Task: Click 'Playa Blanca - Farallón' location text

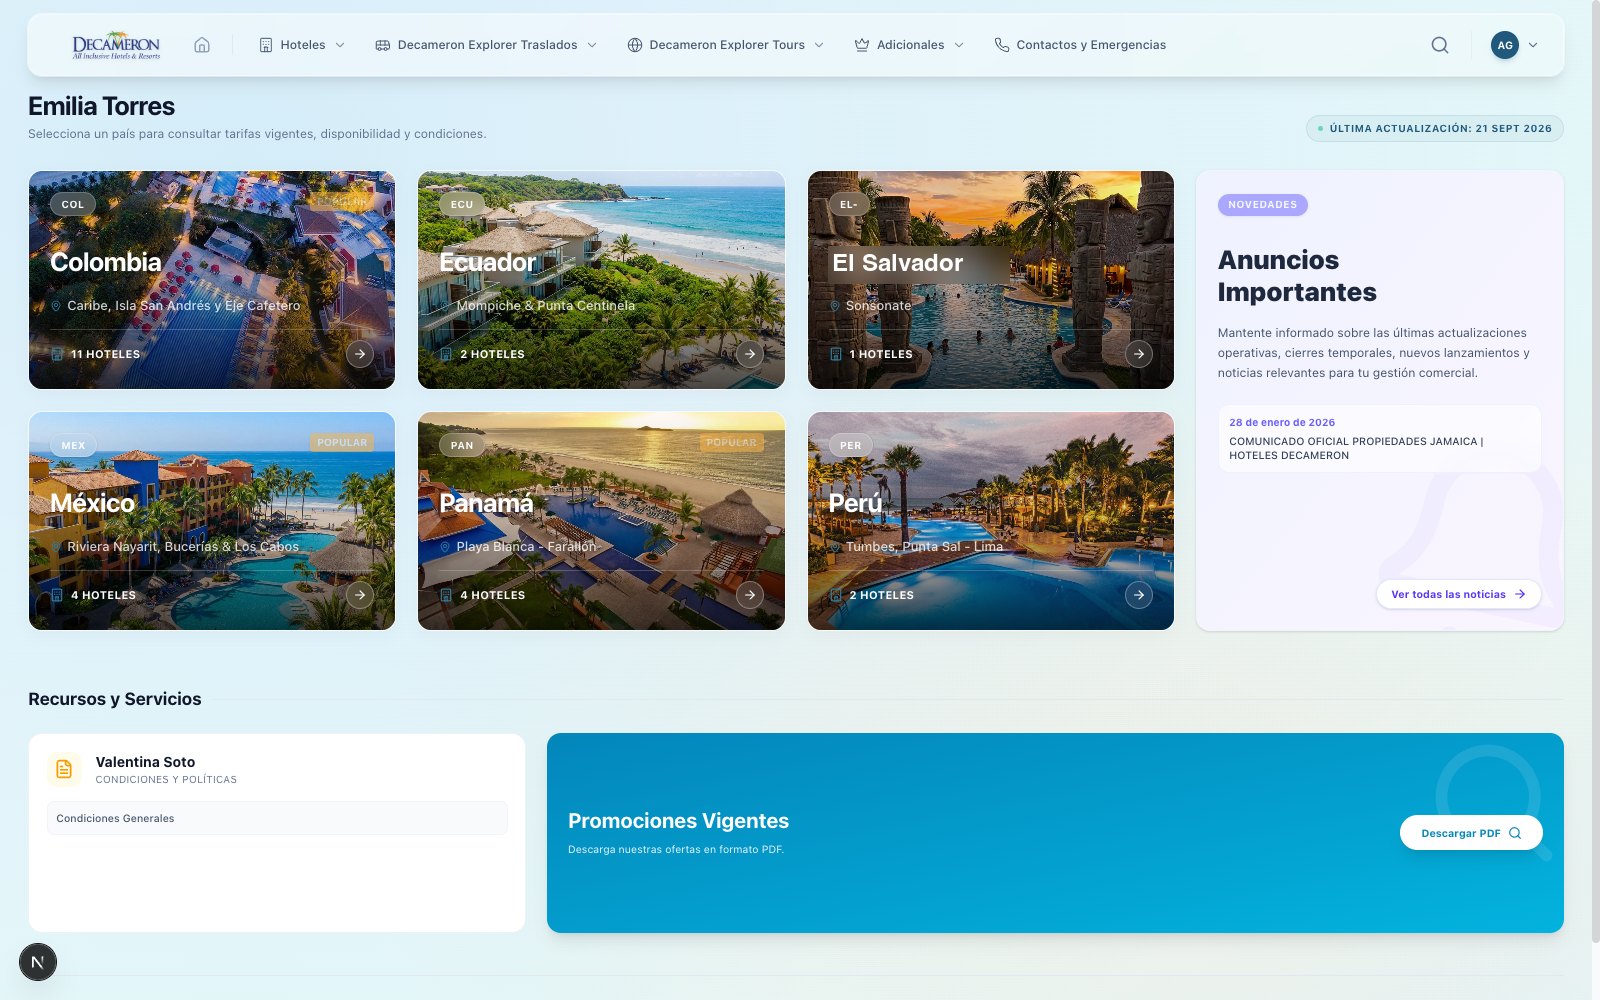Action: (526, 547)
